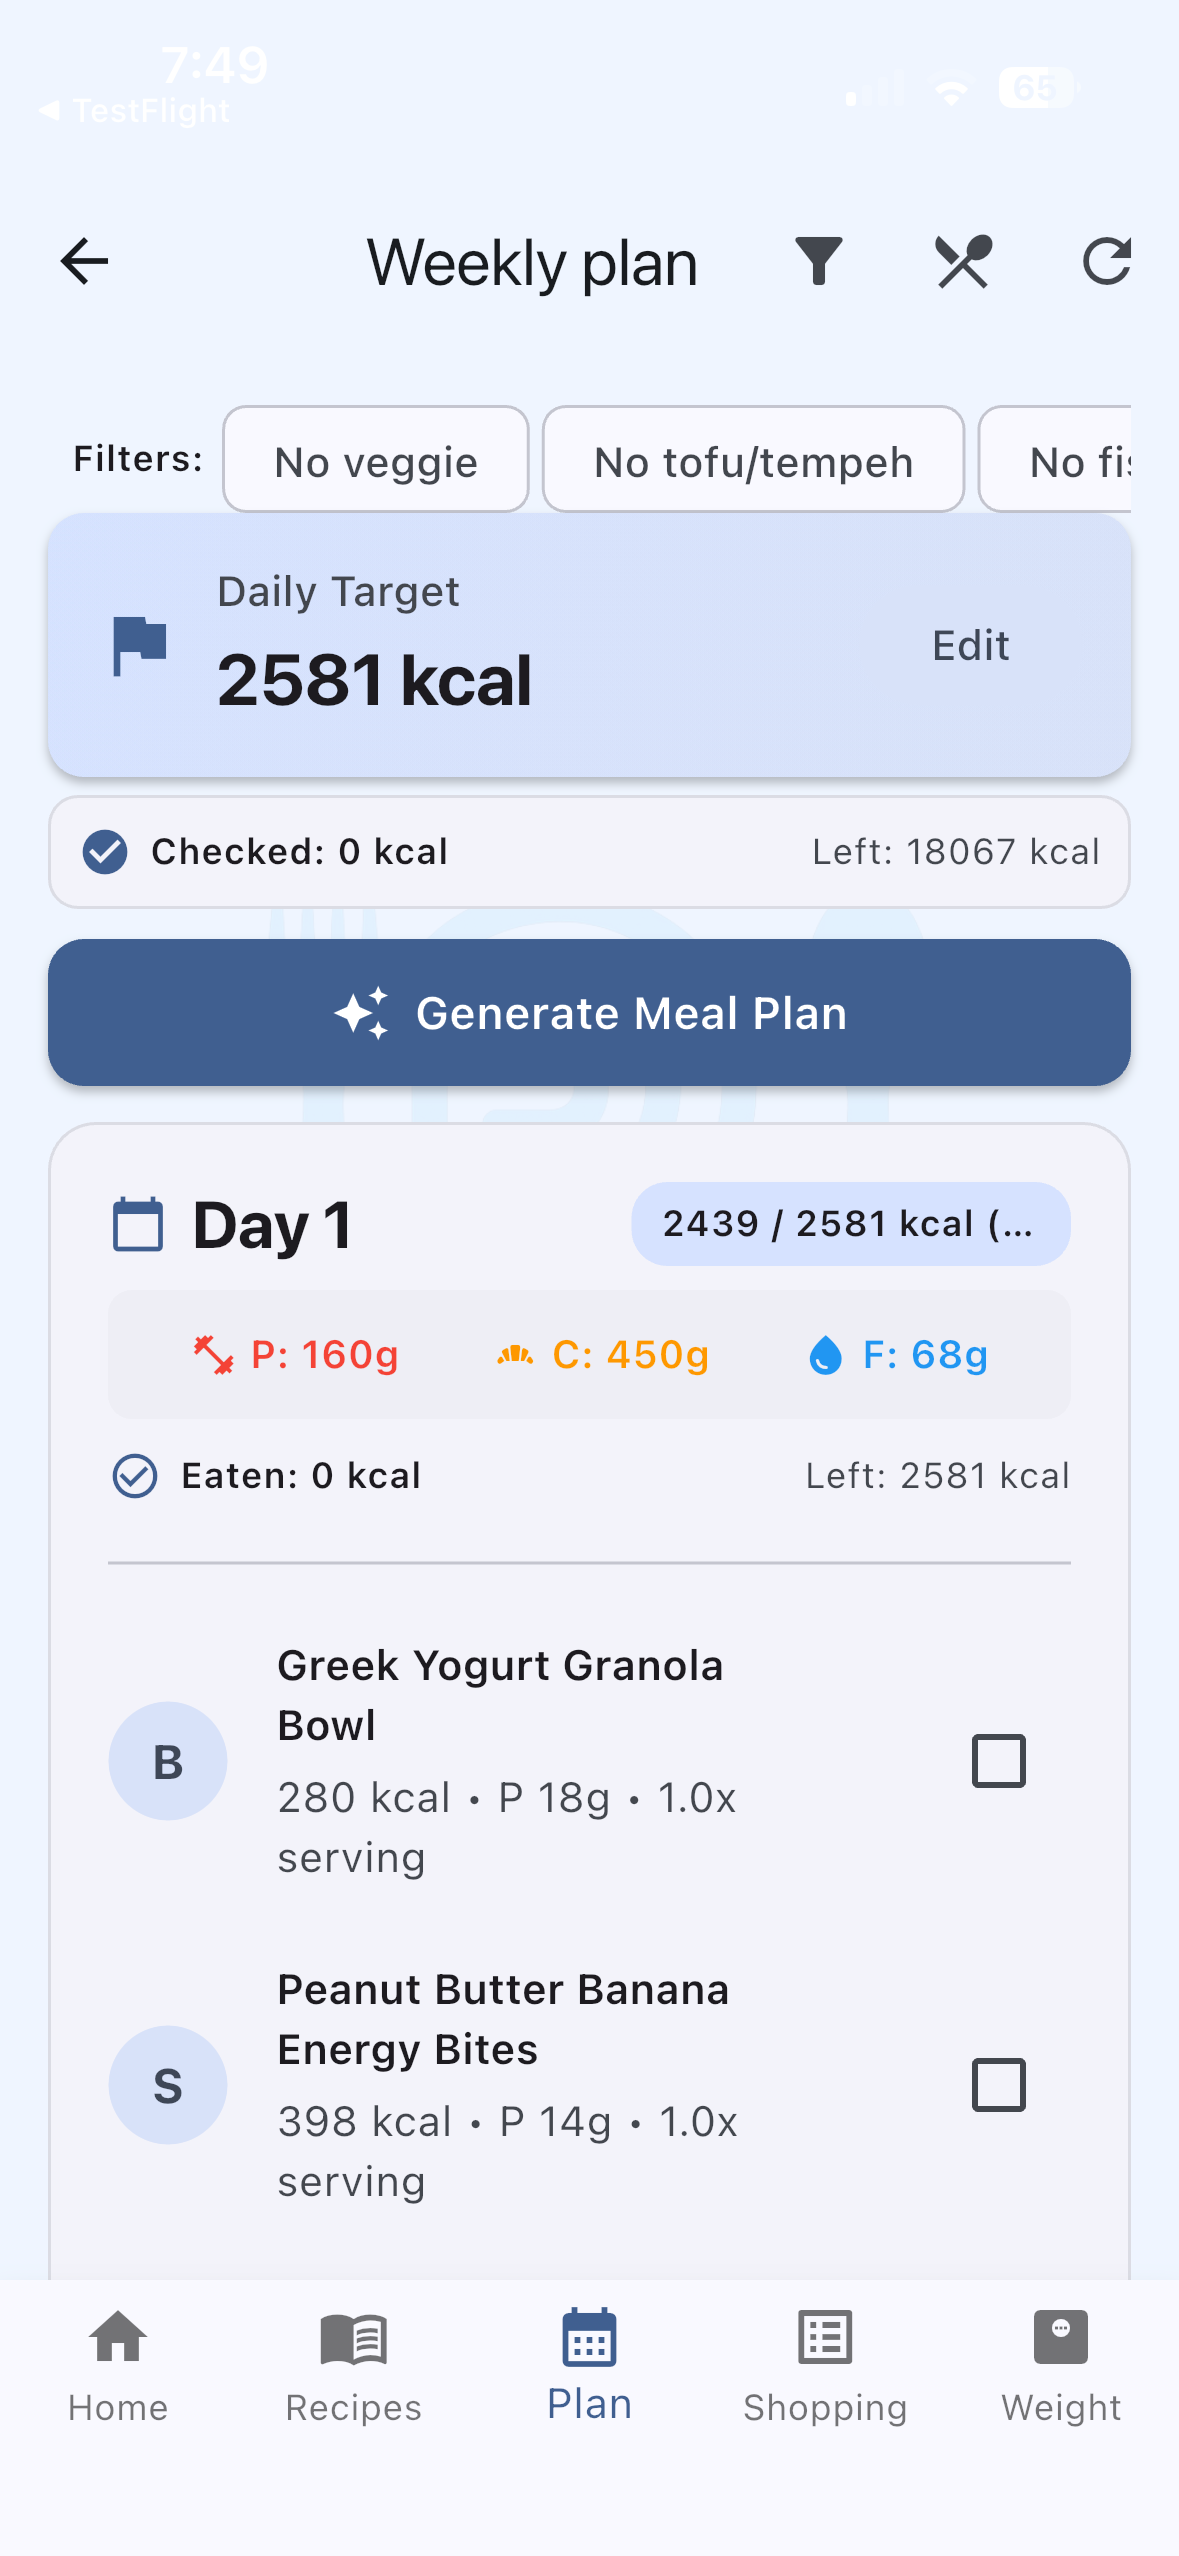Click Generate Meal Plan button
This screenshot has width=1179, height=2556.
pos(589,1013)
